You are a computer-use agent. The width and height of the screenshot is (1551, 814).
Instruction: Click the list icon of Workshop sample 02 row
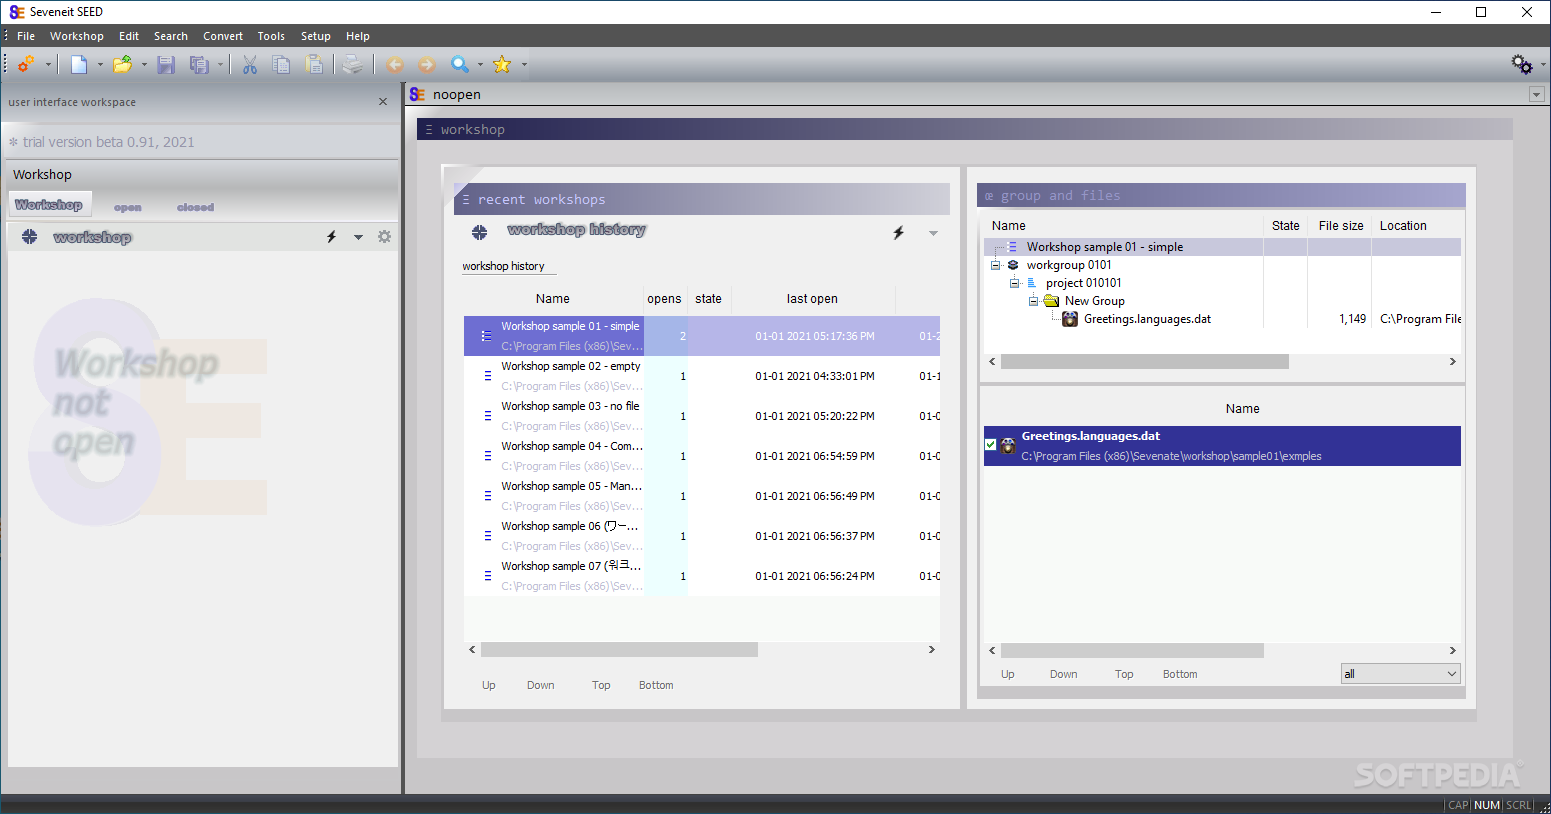click(487, 376)
